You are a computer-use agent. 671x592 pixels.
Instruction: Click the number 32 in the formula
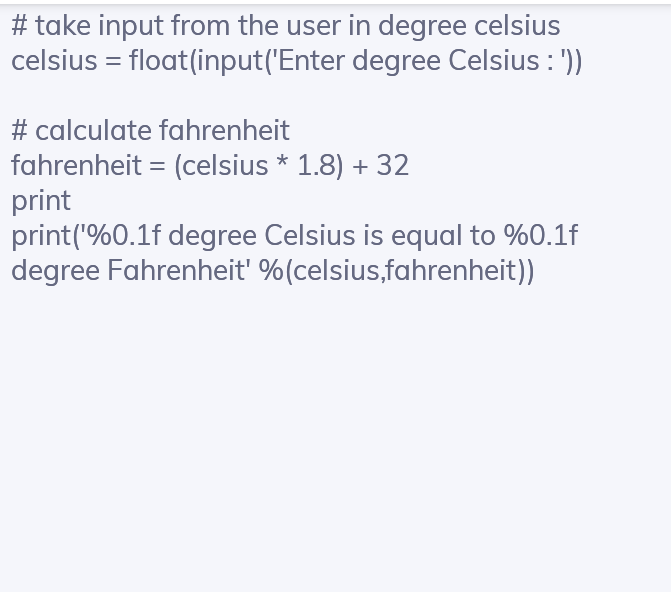pyautogui.click(x=392, y=165)
